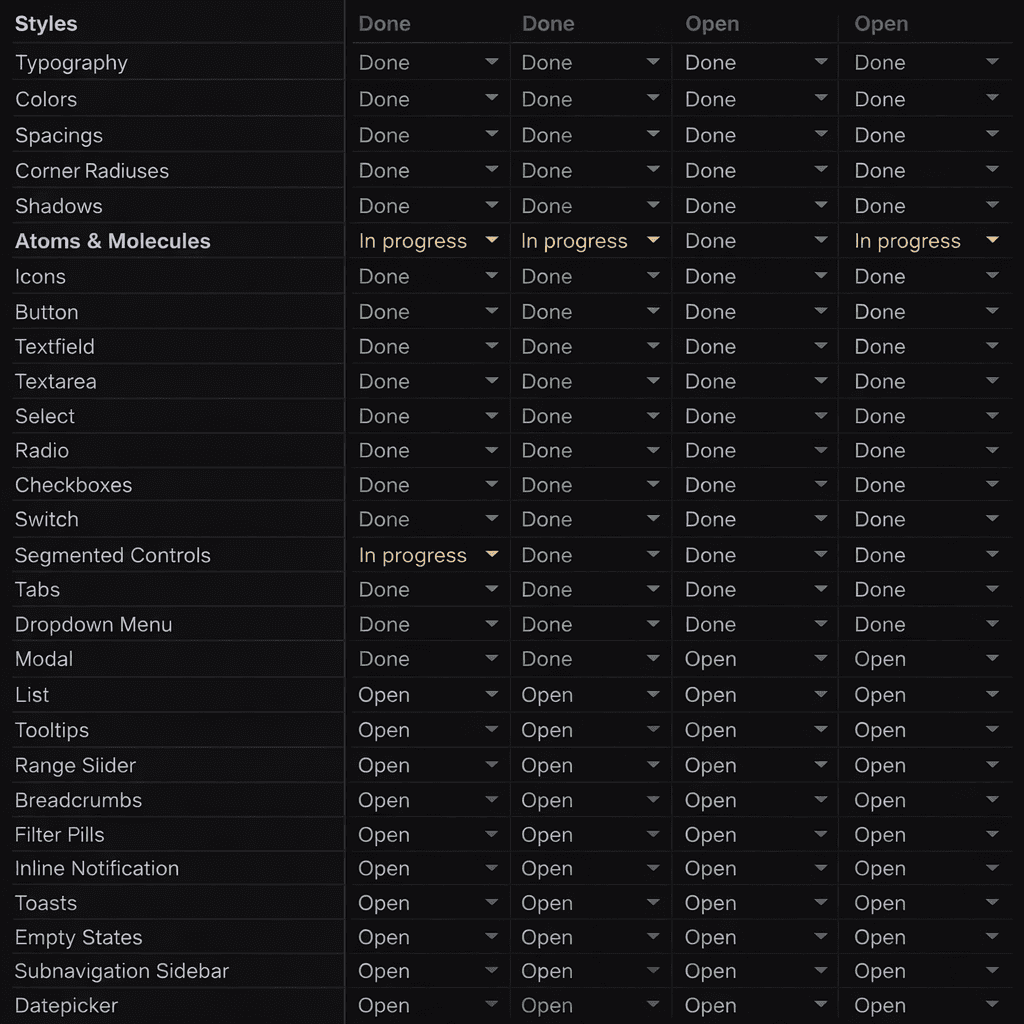Select the Range Slider row label
Viewport: 1024px width, 1024px height.
[x=75, y=765]
